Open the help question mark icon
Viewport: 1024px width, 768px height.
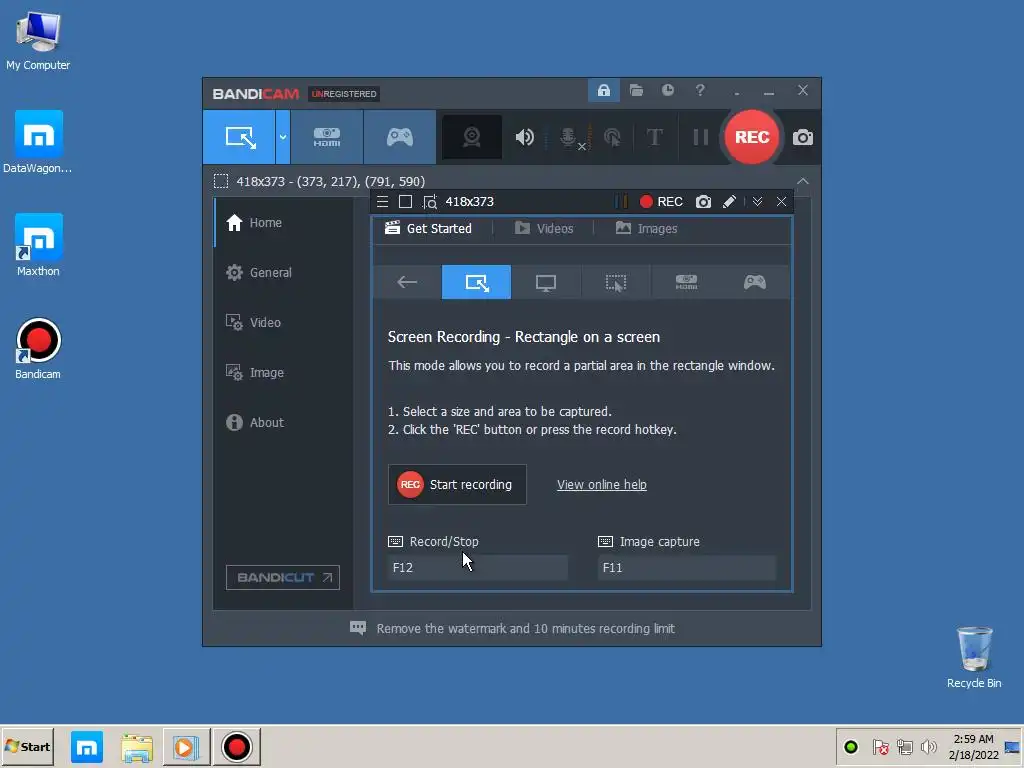(x=700, y=90)
